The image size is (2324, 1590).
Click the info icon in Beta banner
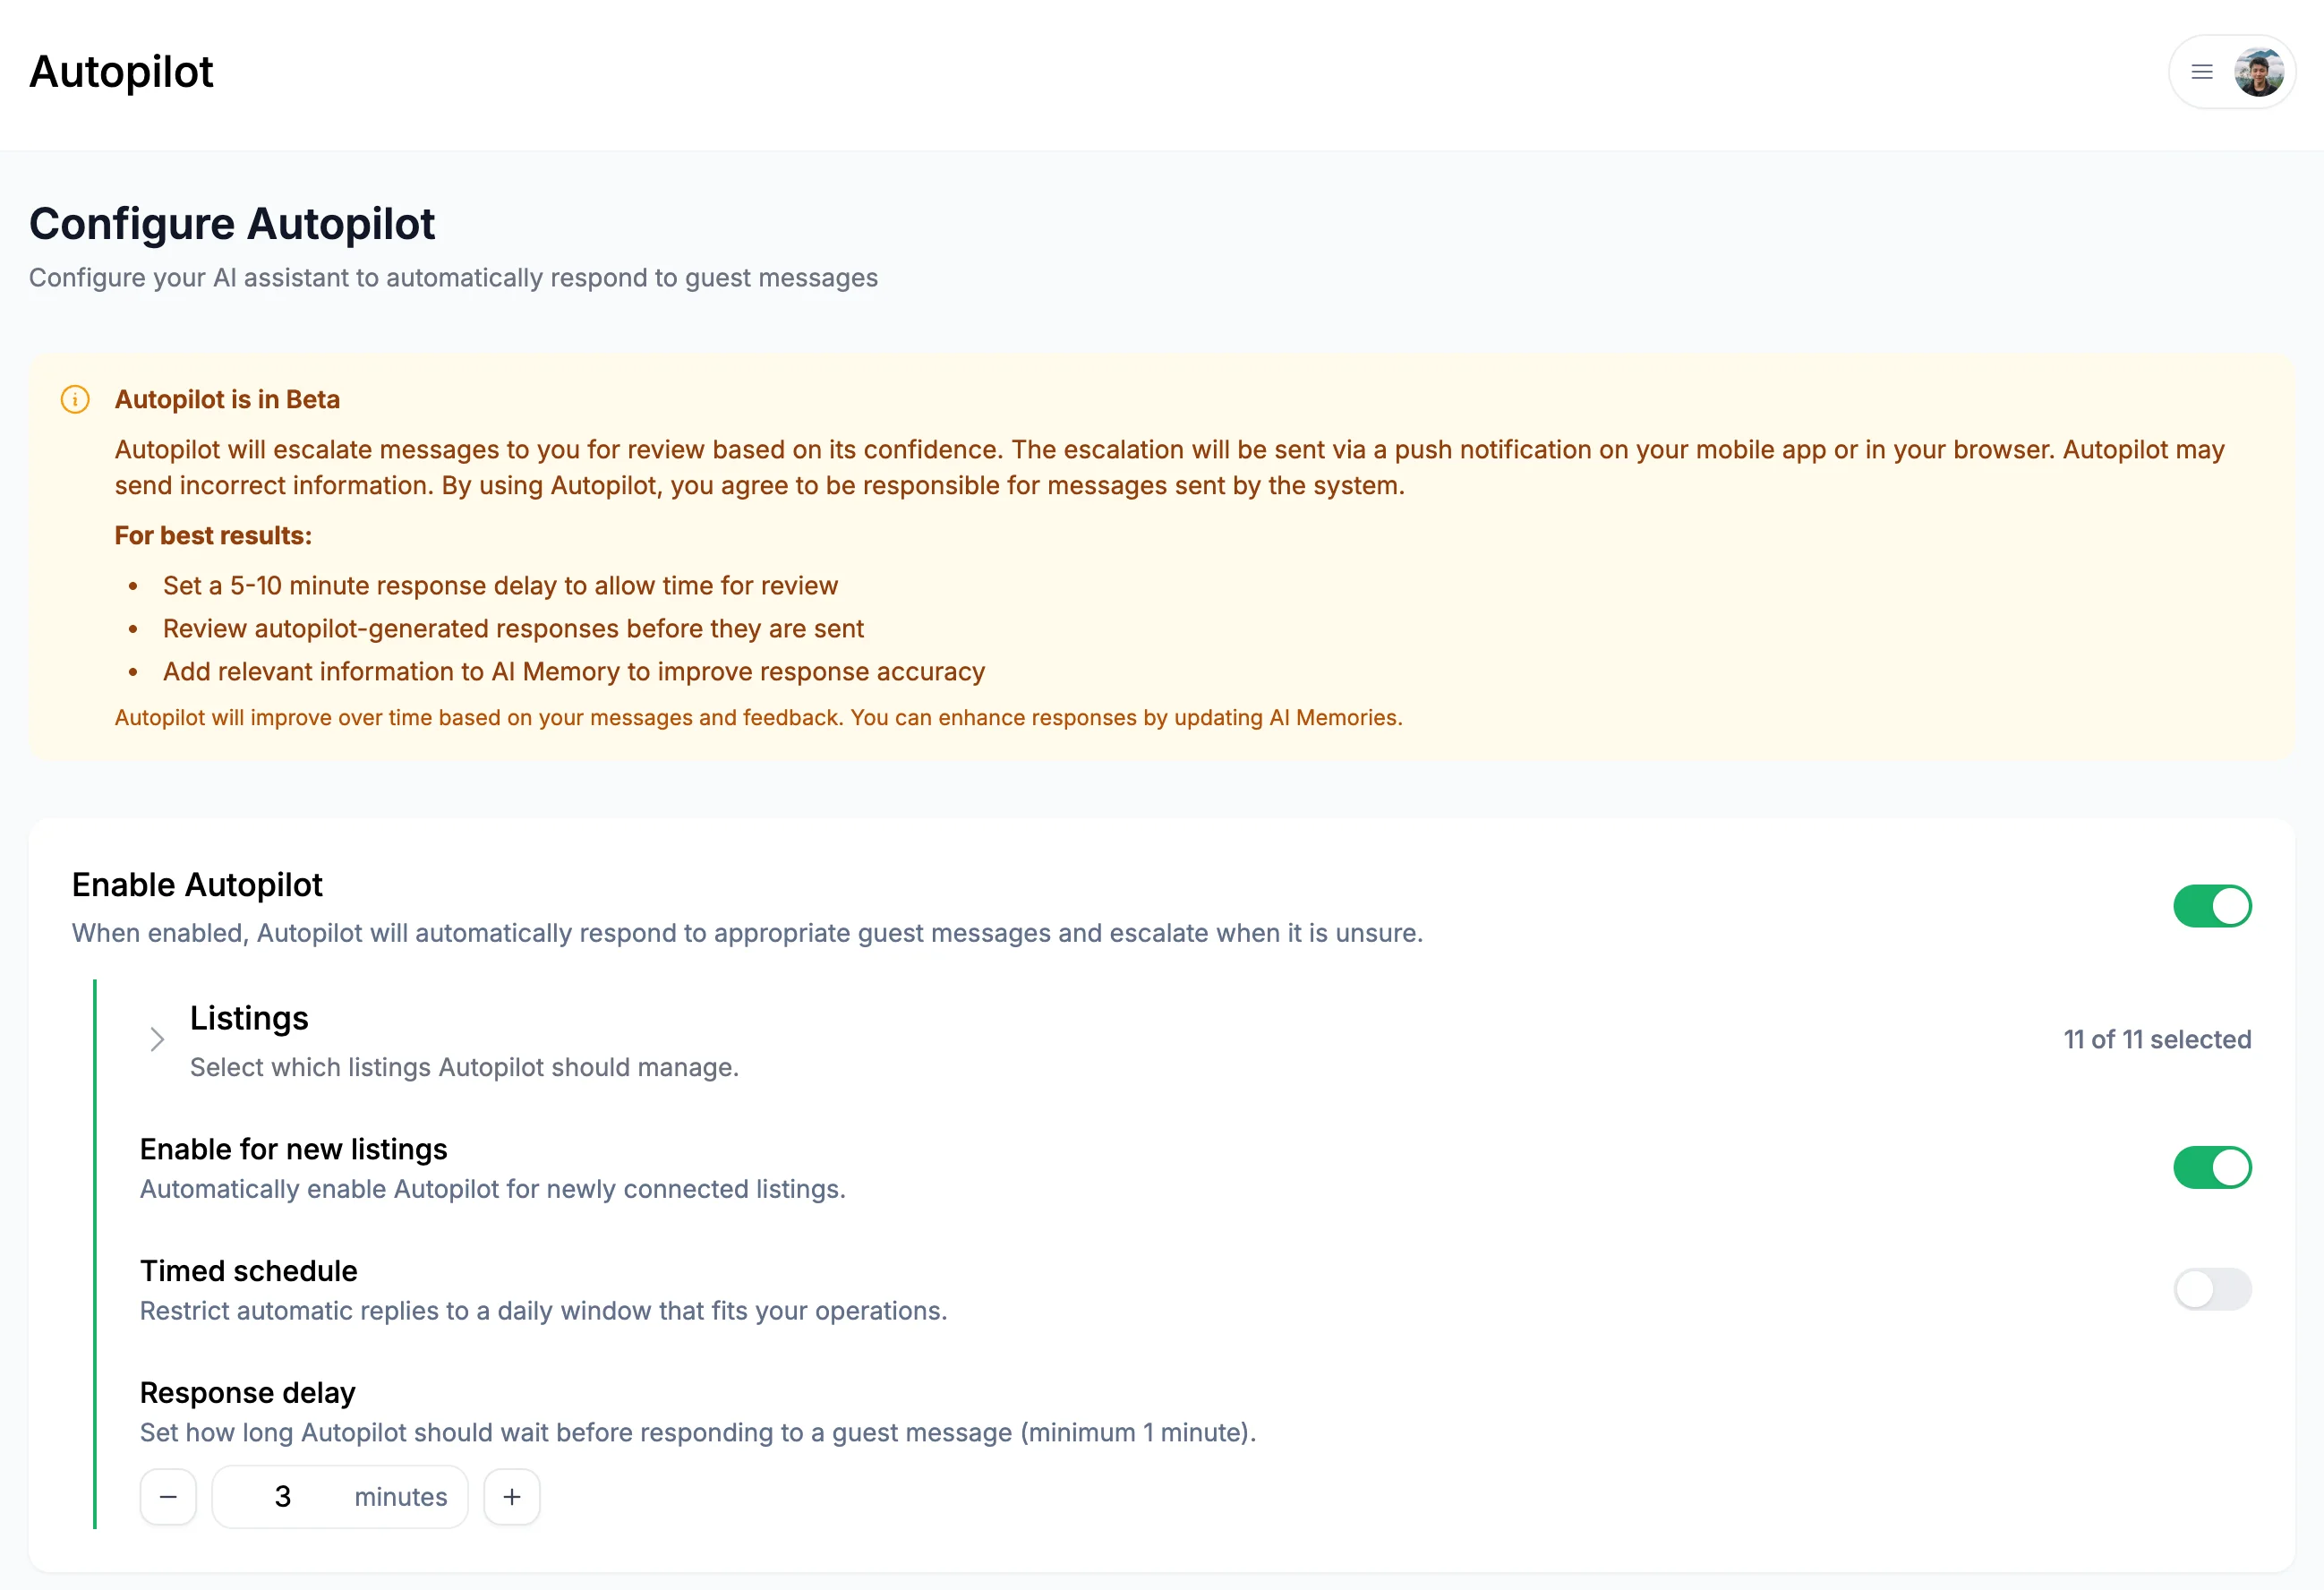[x=75, y=400]
